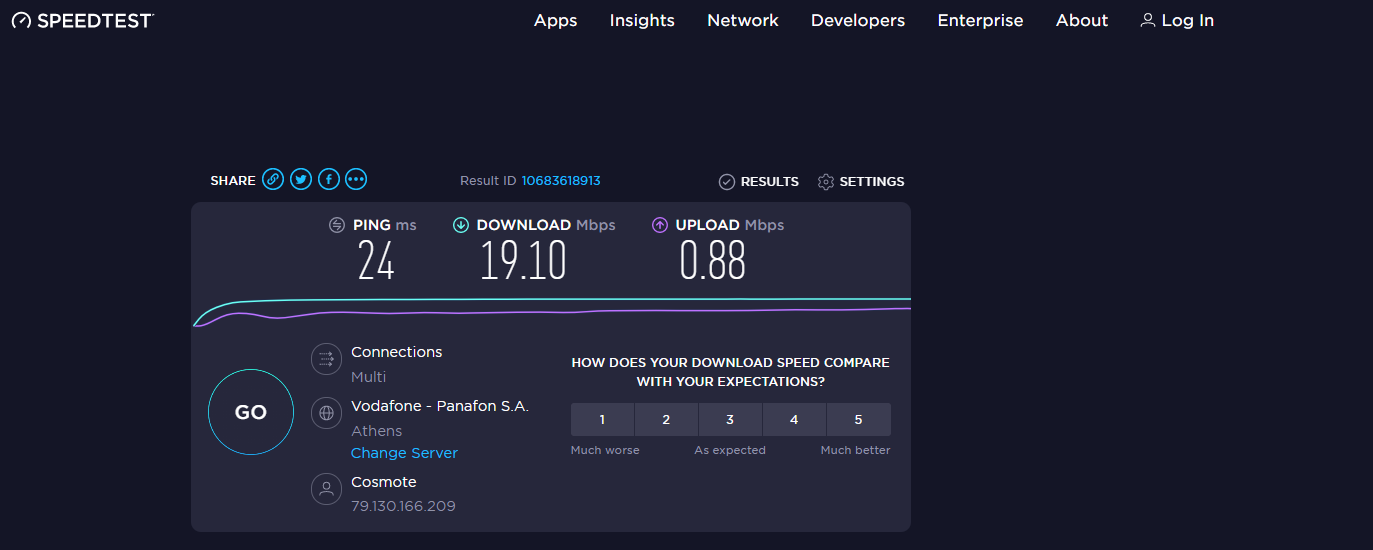Click the ping value 24
This screenshot has width=1373, height=550.
point(376,262)
